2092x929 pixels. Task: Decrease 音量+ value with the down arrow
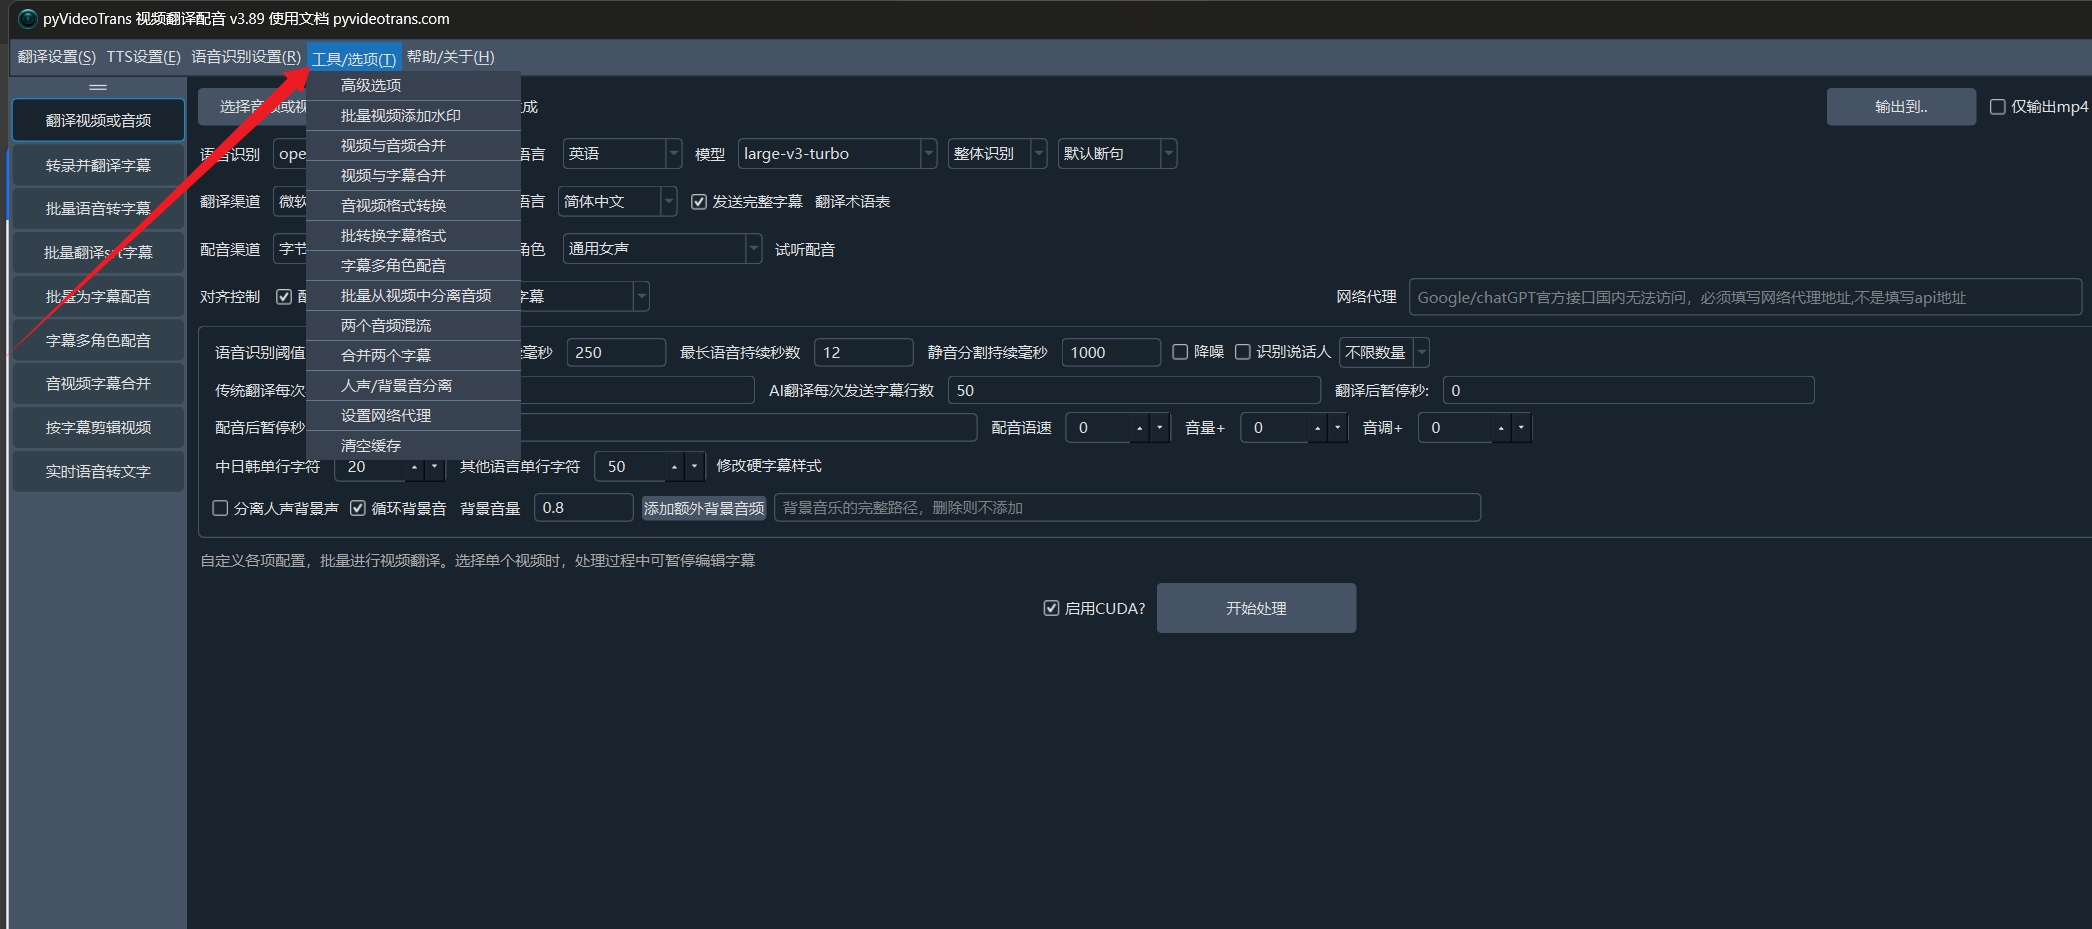coord(1337,428)
